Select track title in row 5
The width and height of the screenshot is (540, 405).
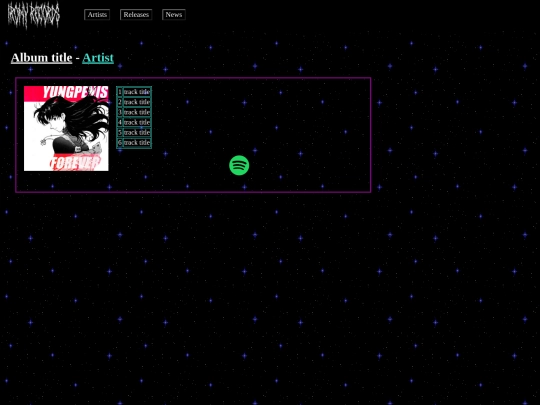pos(137,133)
